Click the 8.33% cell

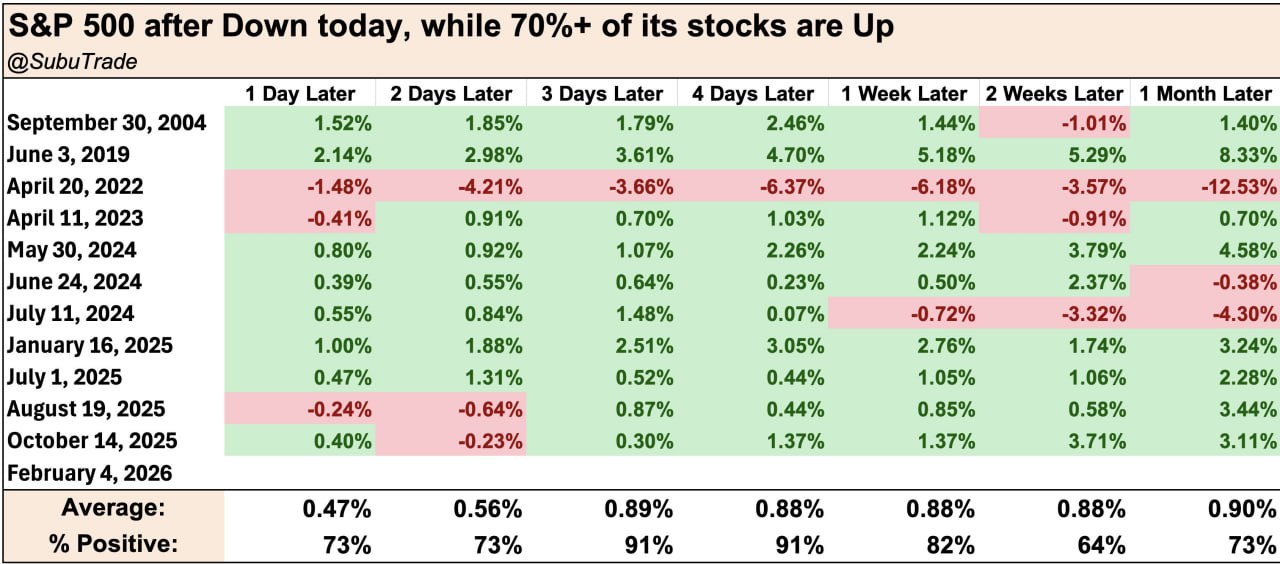pyautogui.click(x=1249, y=155)
